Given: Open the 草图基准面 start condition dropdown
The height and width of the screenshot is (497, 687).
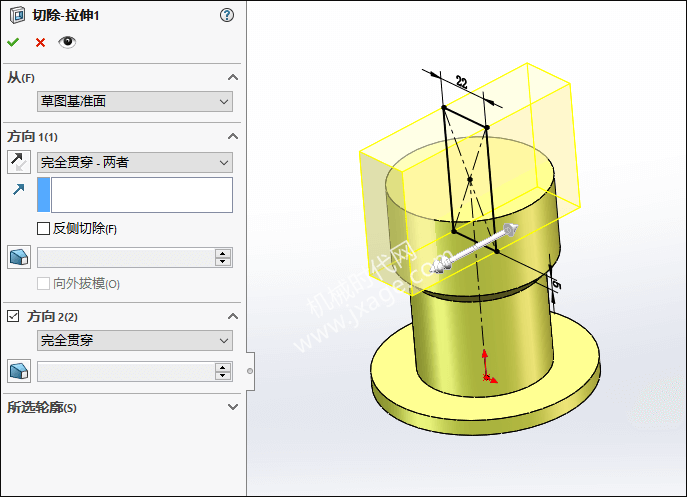Looking at the screenshot, I should pyautogui.click(x=135, y=102).
